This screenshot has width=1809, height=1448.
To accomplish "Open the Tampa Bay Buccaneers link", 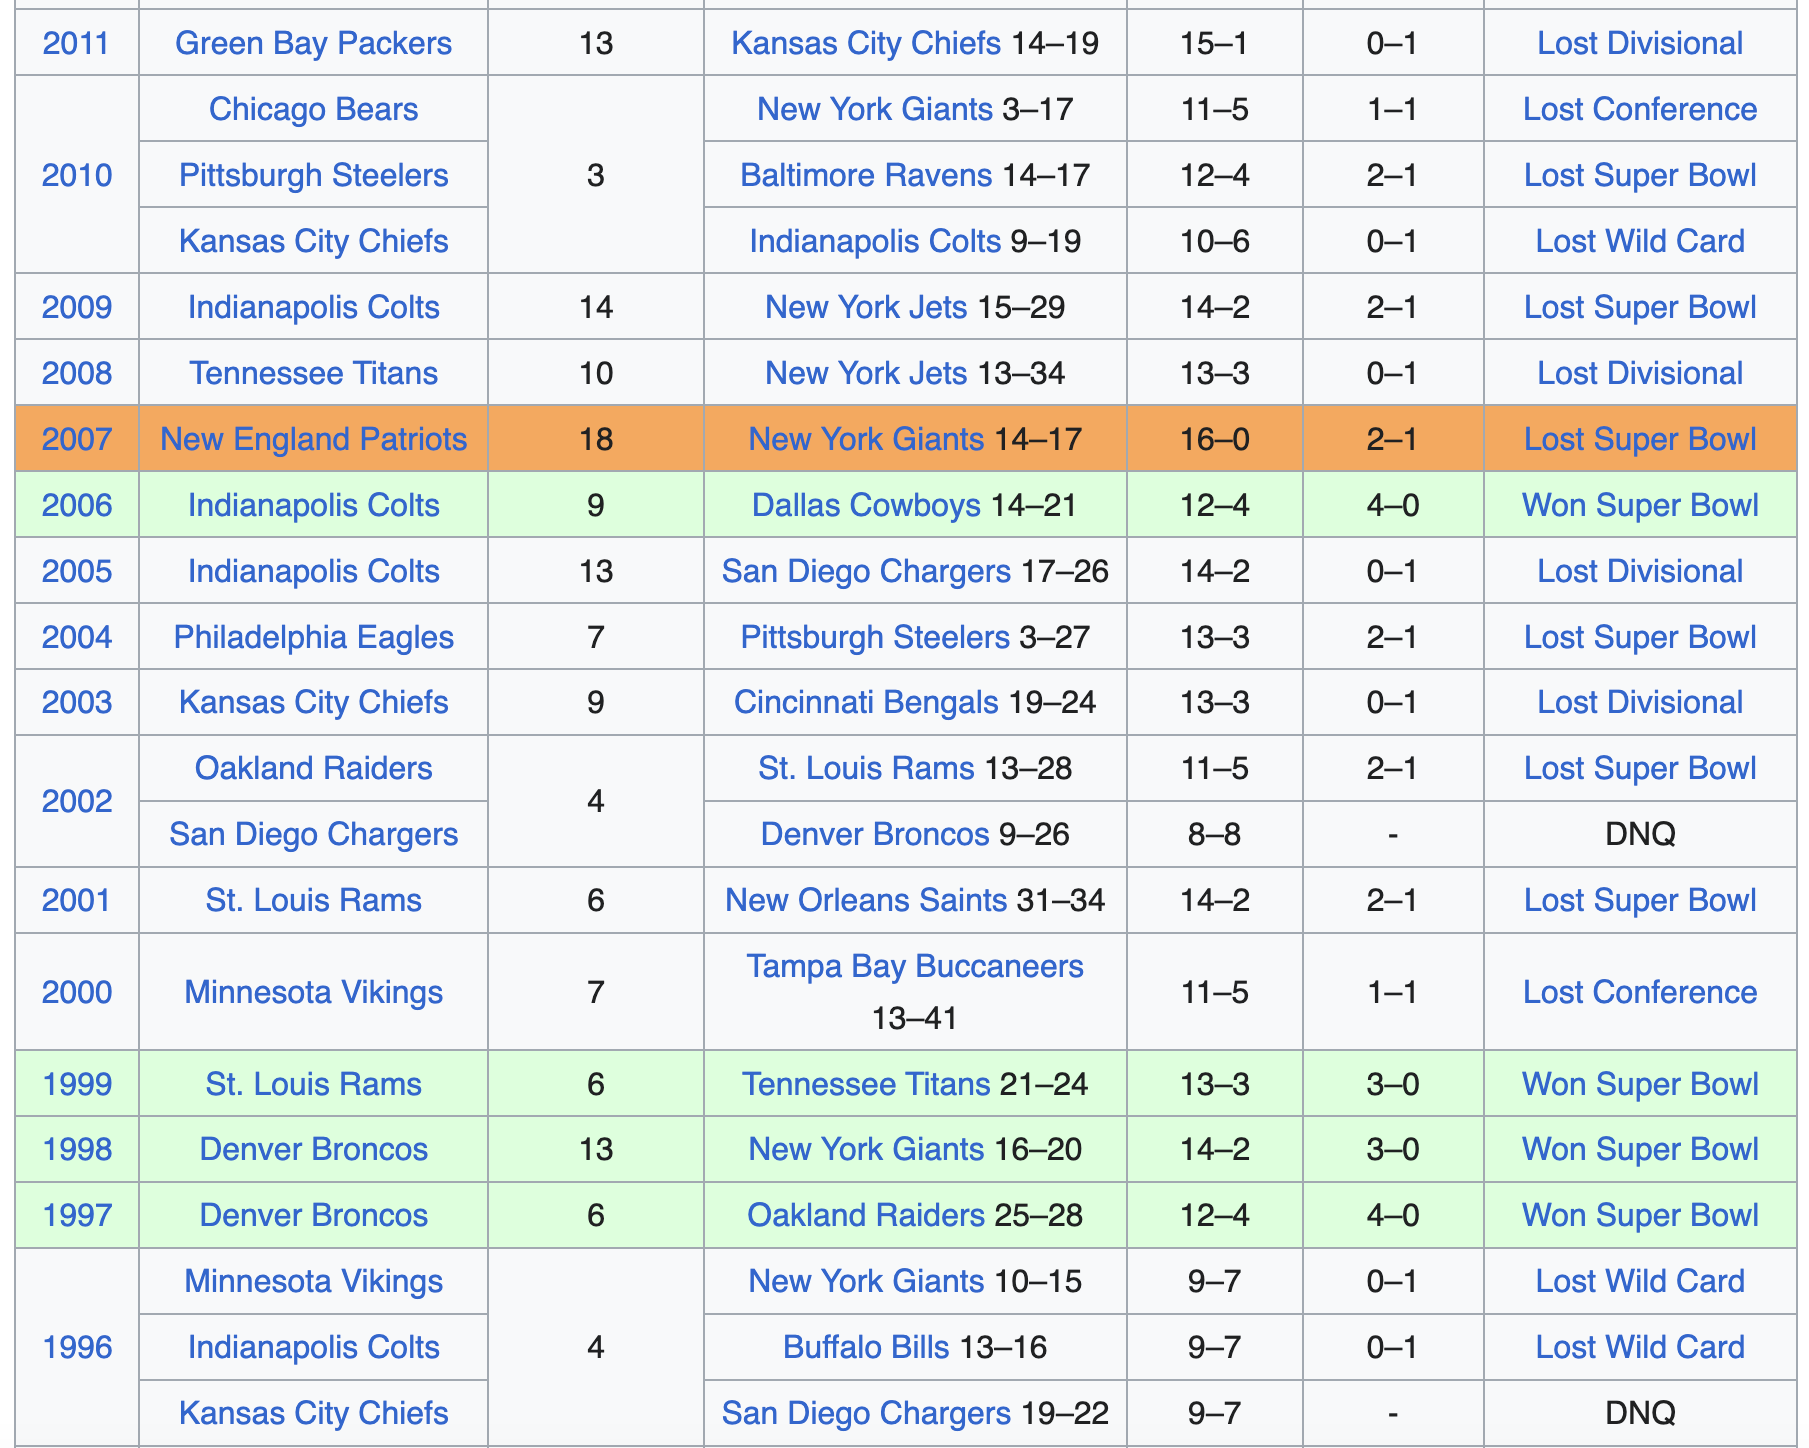I will [915, 966].
